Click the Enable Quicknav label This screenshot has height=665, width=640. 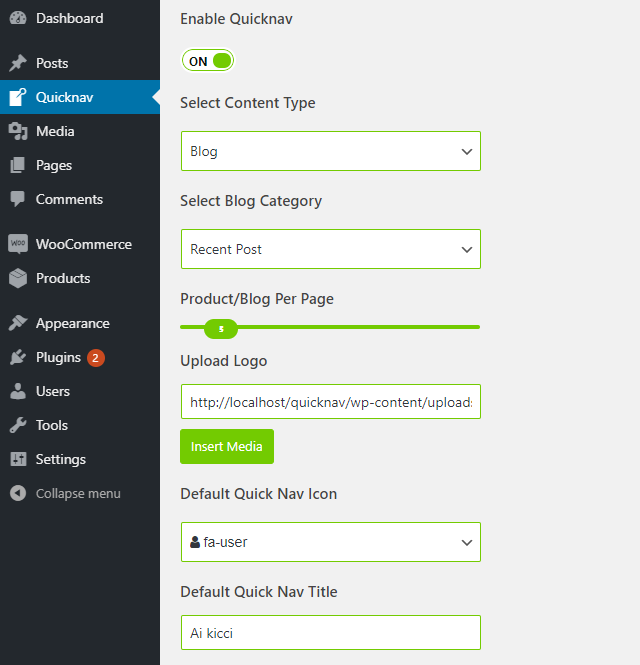[236, 19]
